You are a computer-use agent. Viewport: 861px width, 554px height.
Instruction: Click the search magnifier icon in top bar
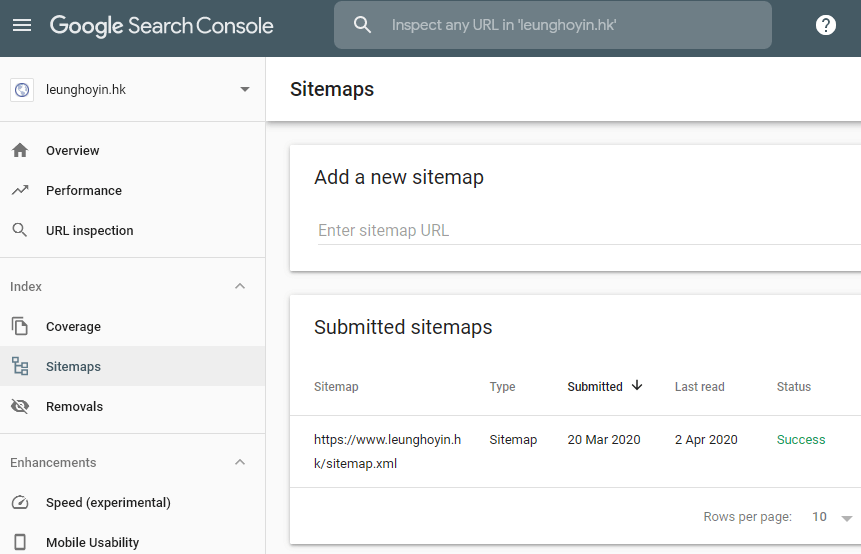click(362, 25)
